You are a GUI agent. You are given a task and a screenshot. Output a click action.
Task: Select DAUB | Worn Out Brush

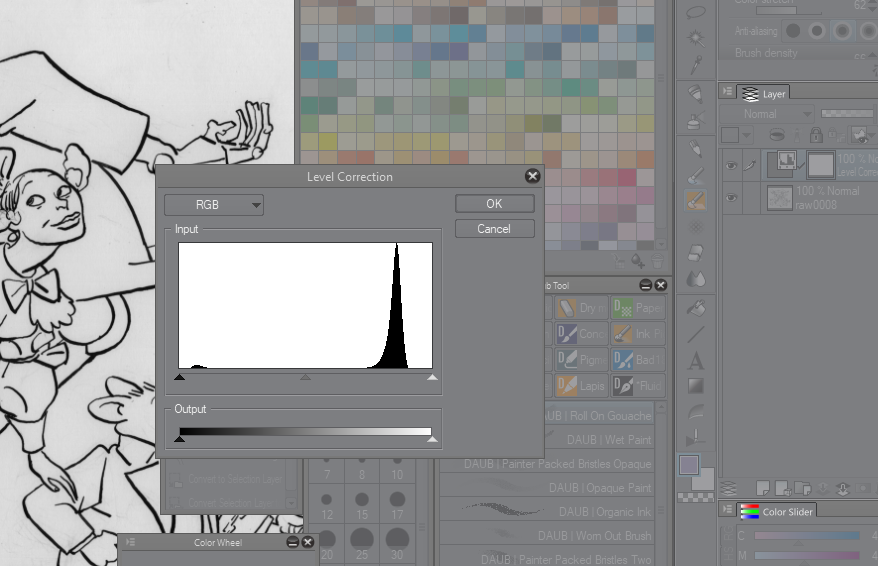[547, 536]
